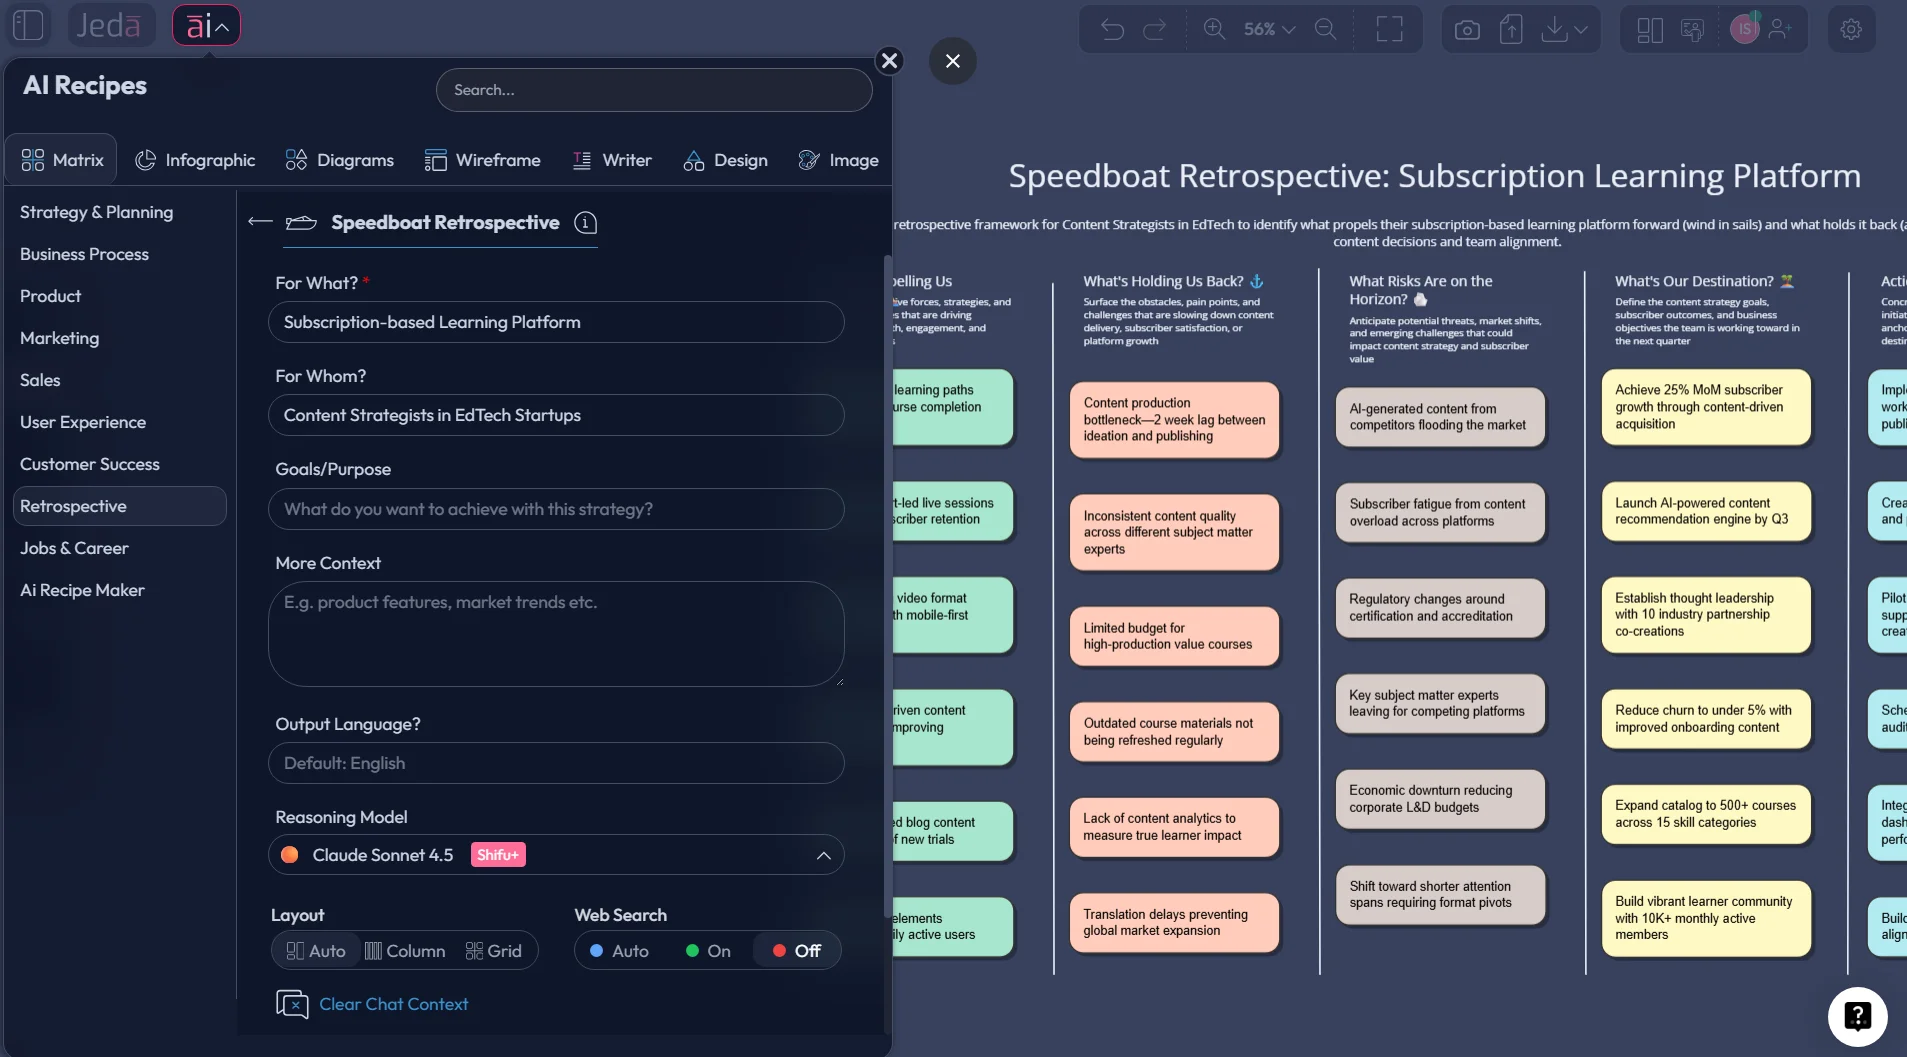The width and height of the screenshot is (1907, 1057).
Task: Set Web Search to On
Action: 708,951
